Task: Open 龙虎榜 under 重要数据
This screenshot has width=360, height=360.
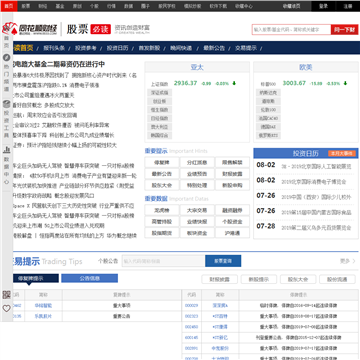Action: pos(162,210)
